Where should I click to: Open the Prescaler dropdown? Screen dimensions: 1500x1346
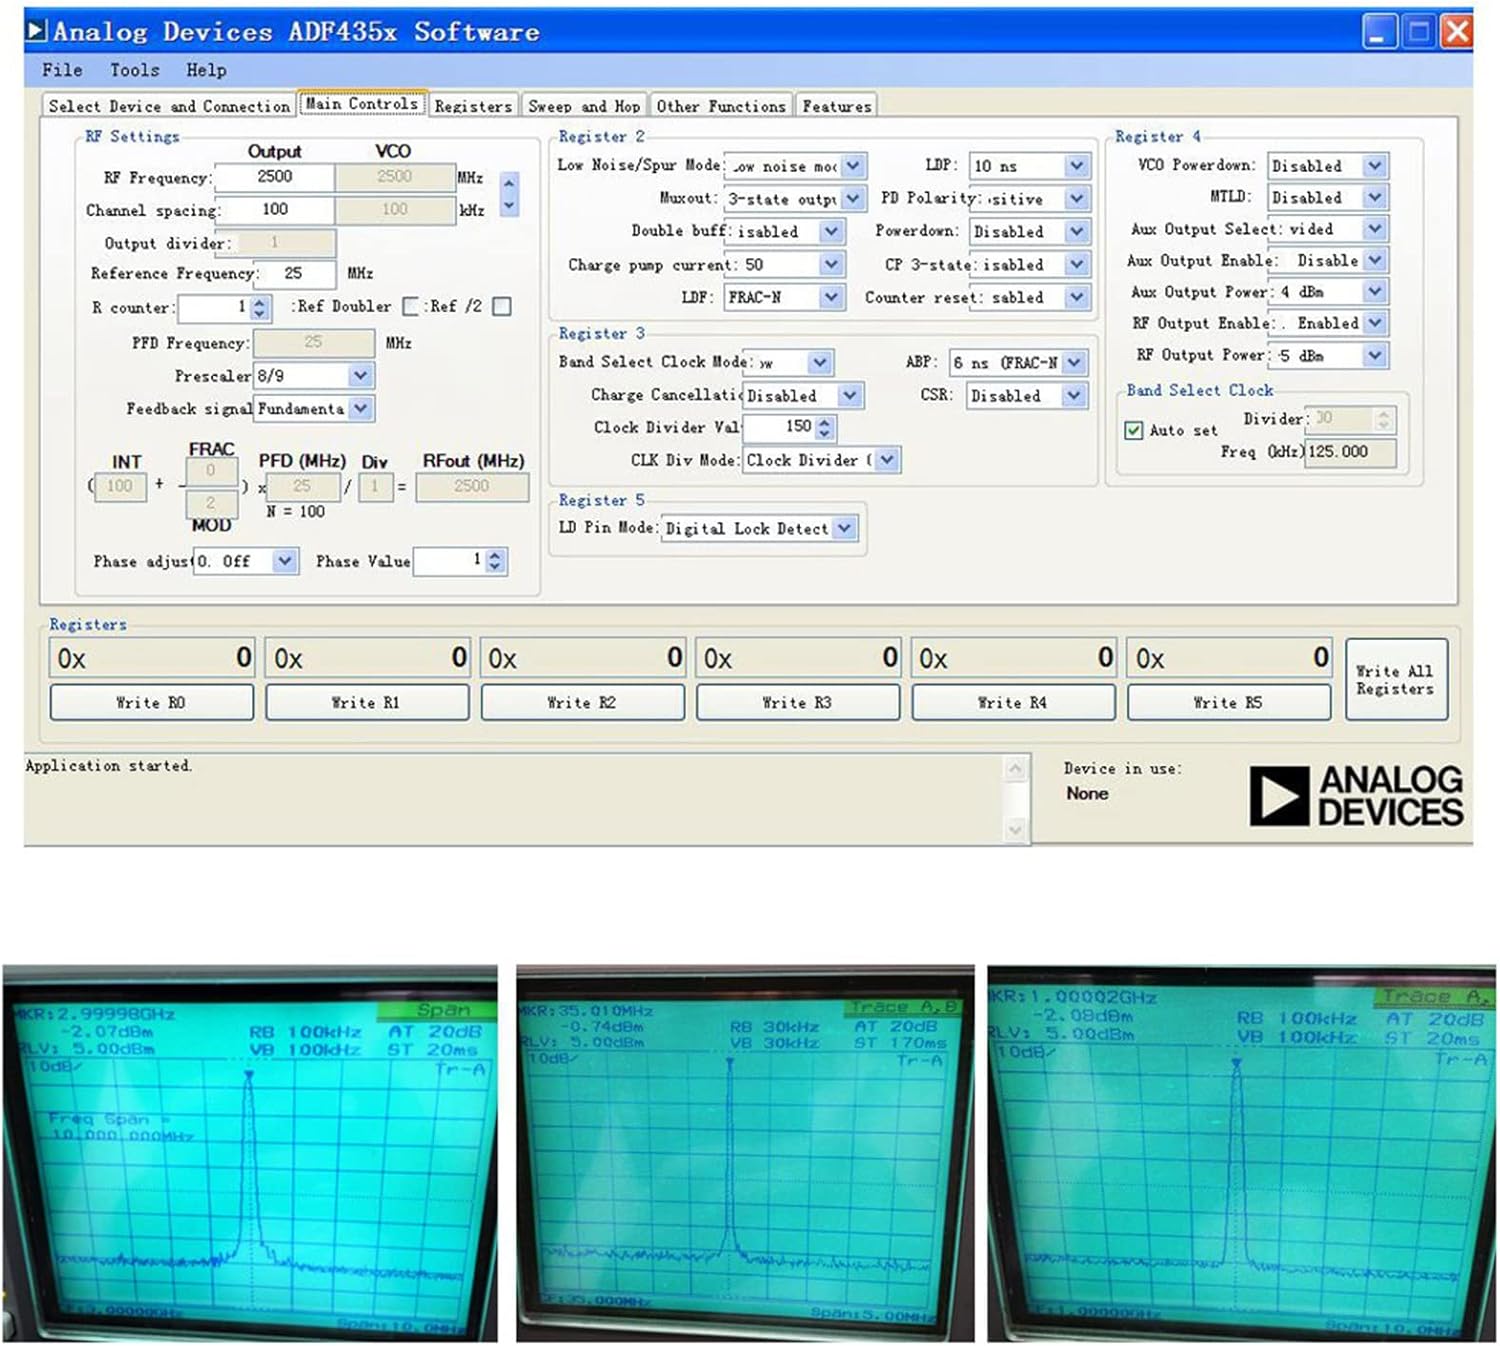357,375
